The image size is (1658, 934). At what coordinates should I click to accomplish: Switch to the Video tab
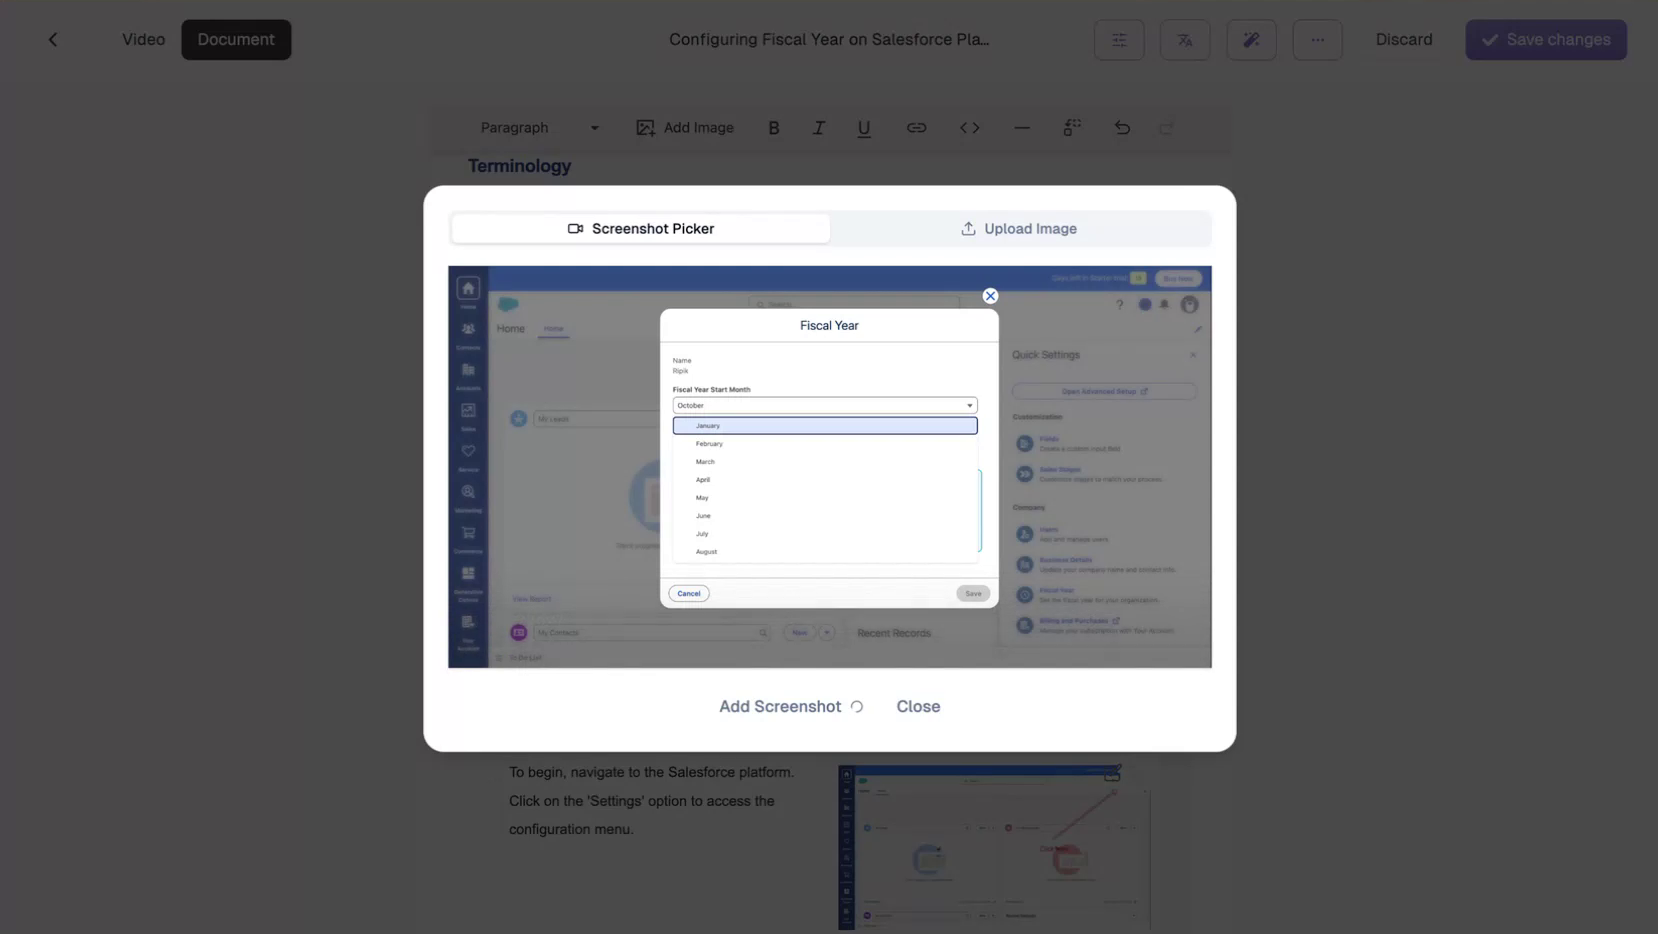coord(143,39)
